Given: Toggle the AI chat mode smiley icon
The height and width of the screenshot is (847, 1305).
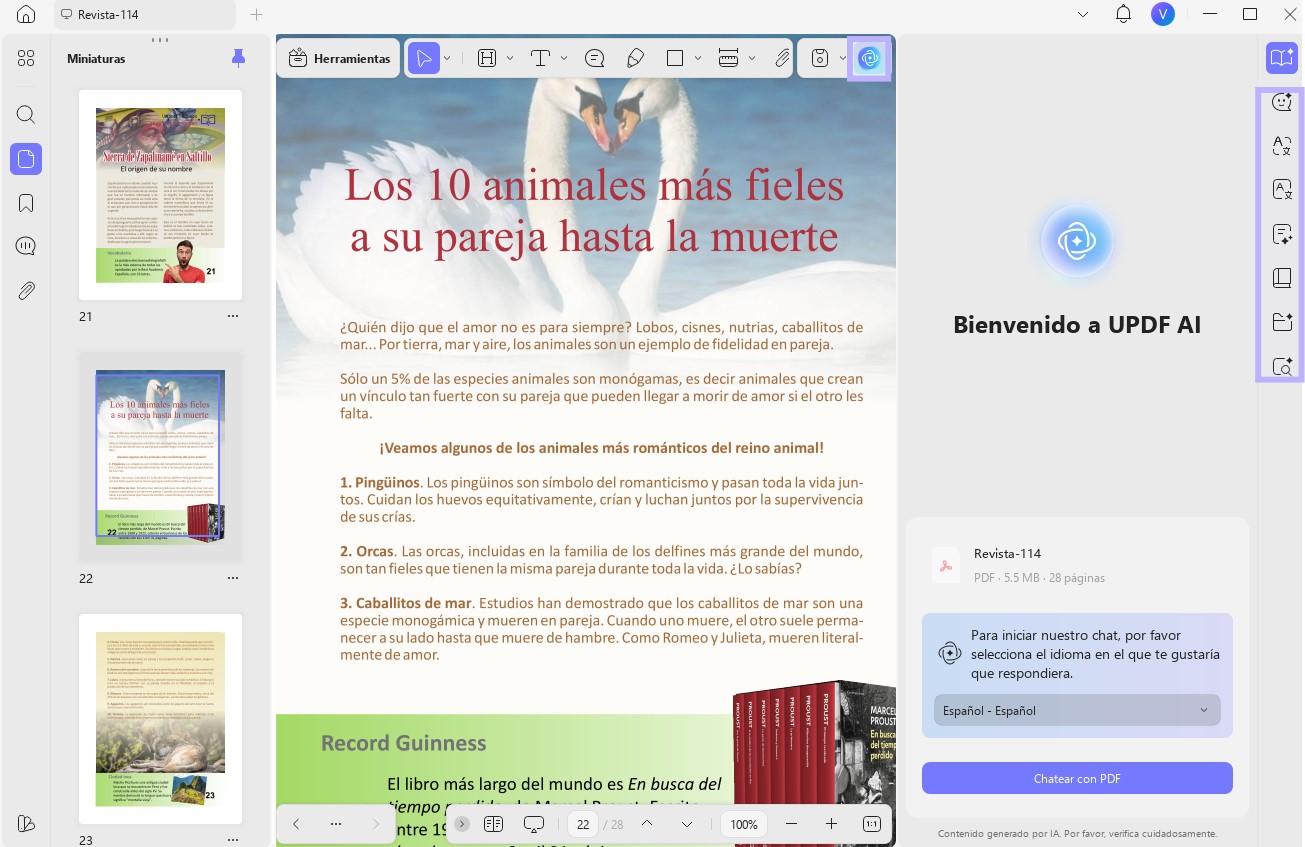Looking at the screenshot, I should 1282,102.
